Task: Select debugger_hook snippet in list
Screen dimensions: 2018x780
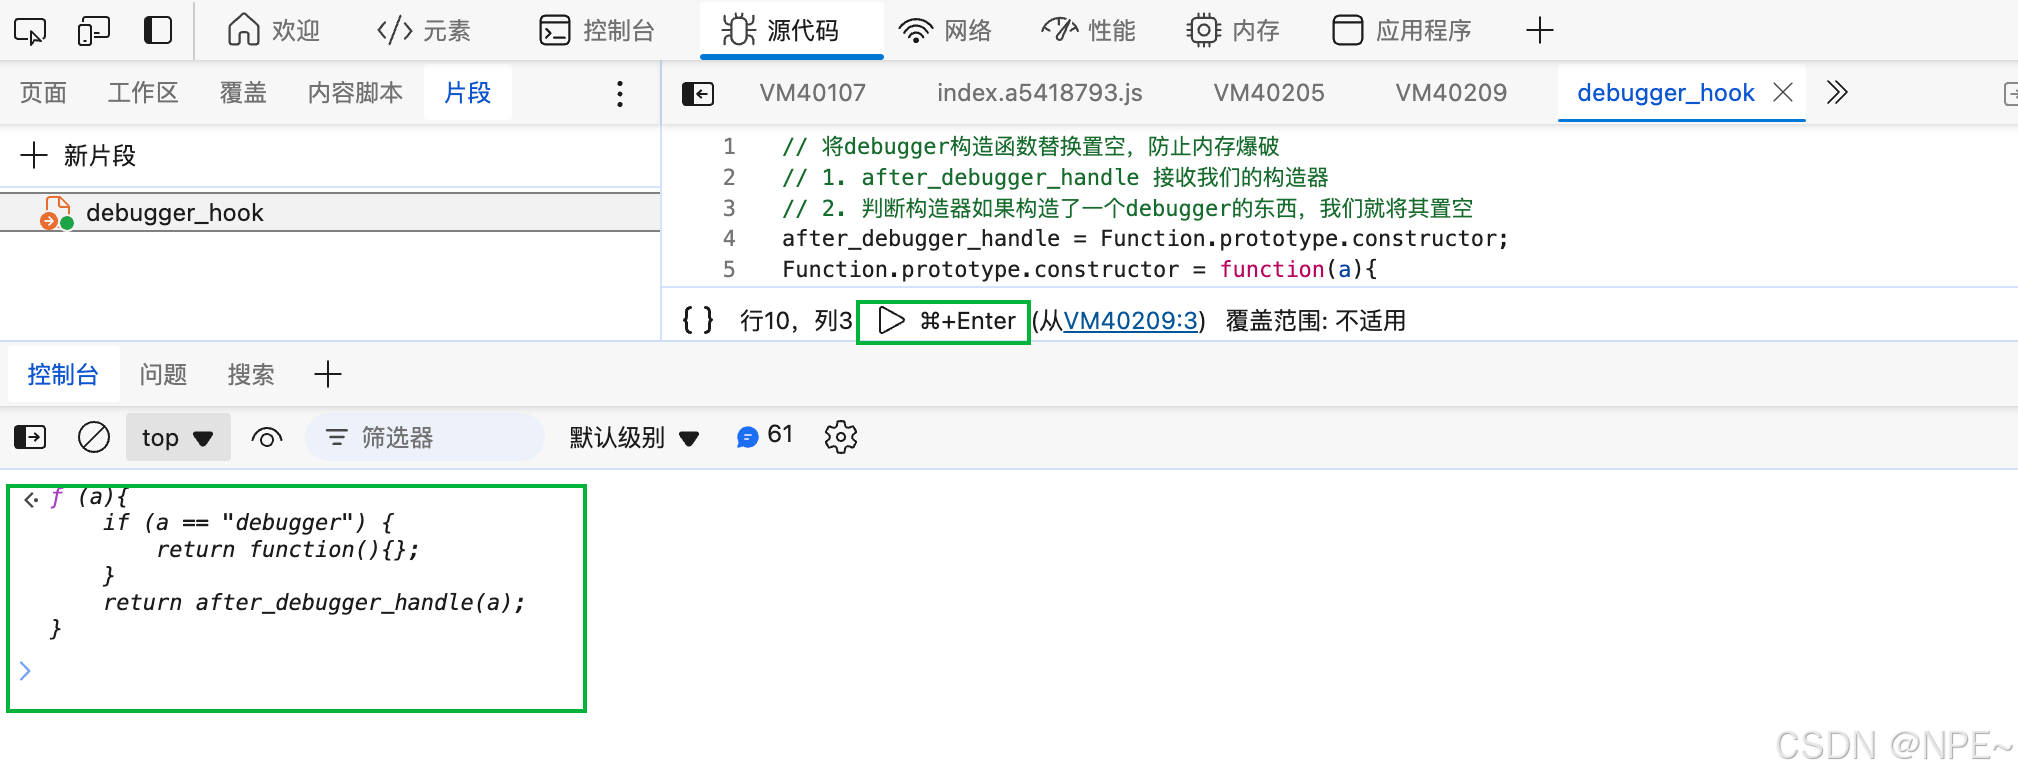Action: 175,213
